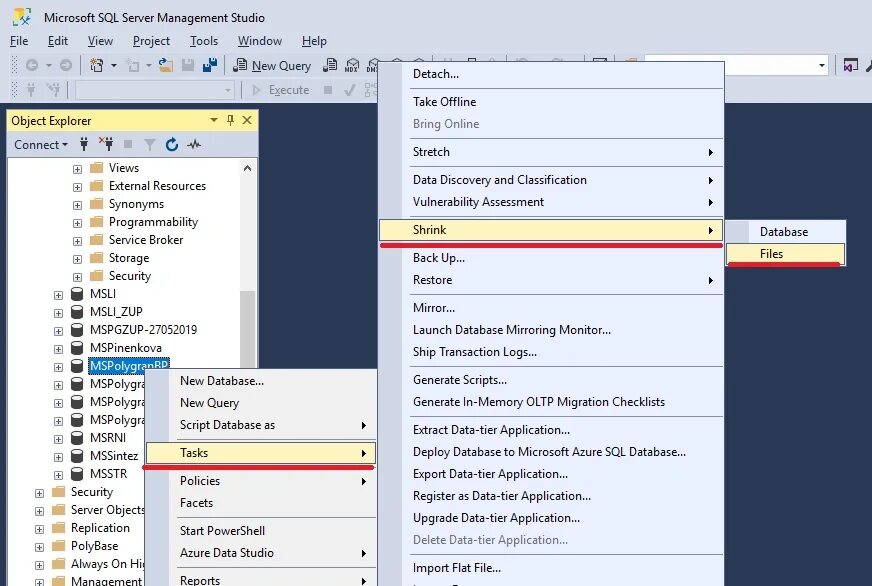Click Connect Object Explorer plug icon
This screenshot has width=872, height=586.
click(x=83, y=145)
